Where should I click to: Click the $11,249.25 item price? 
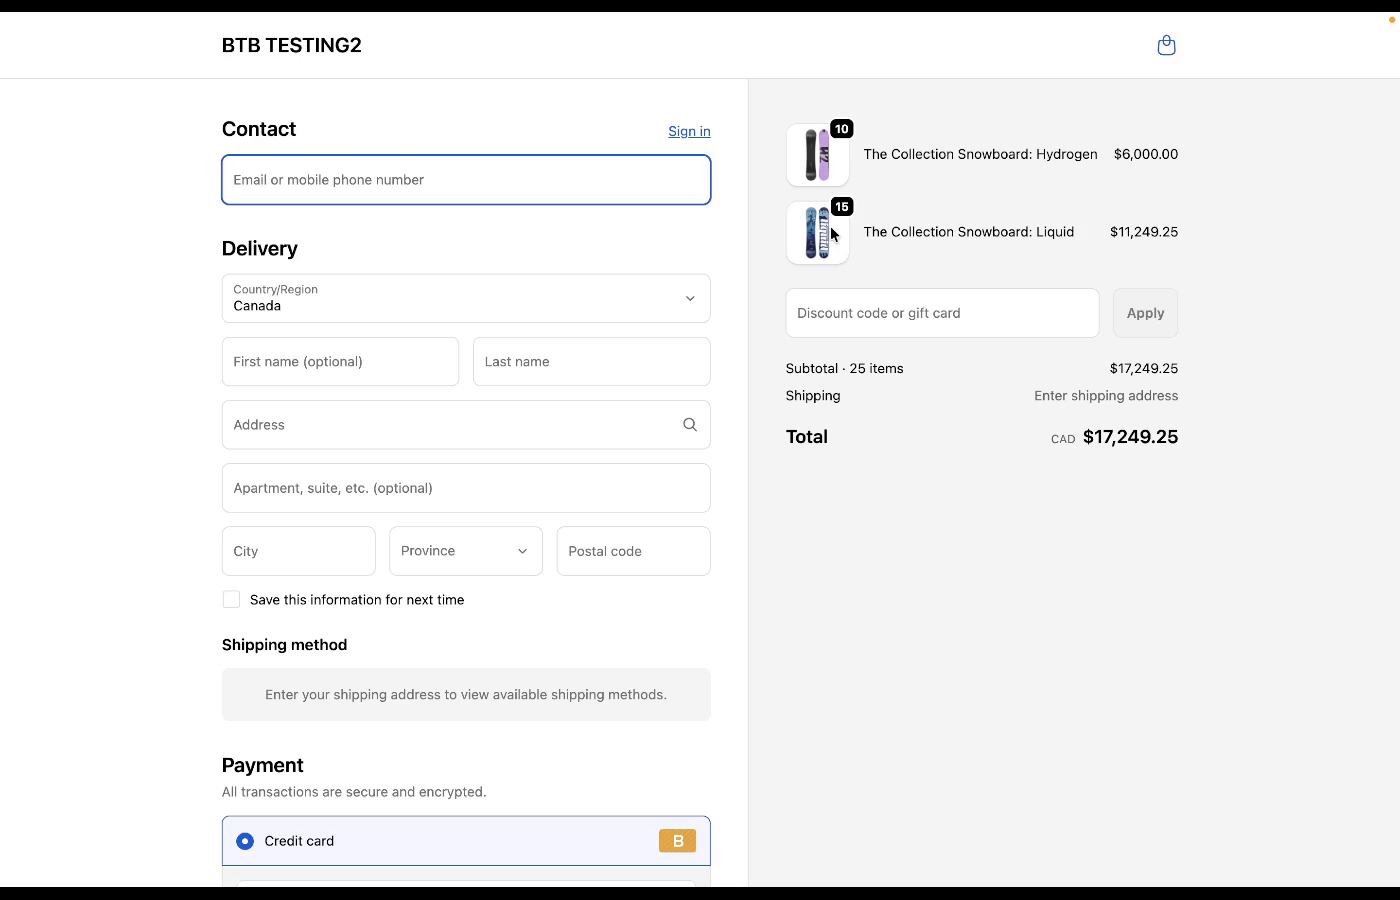(x=1144, y=232)
